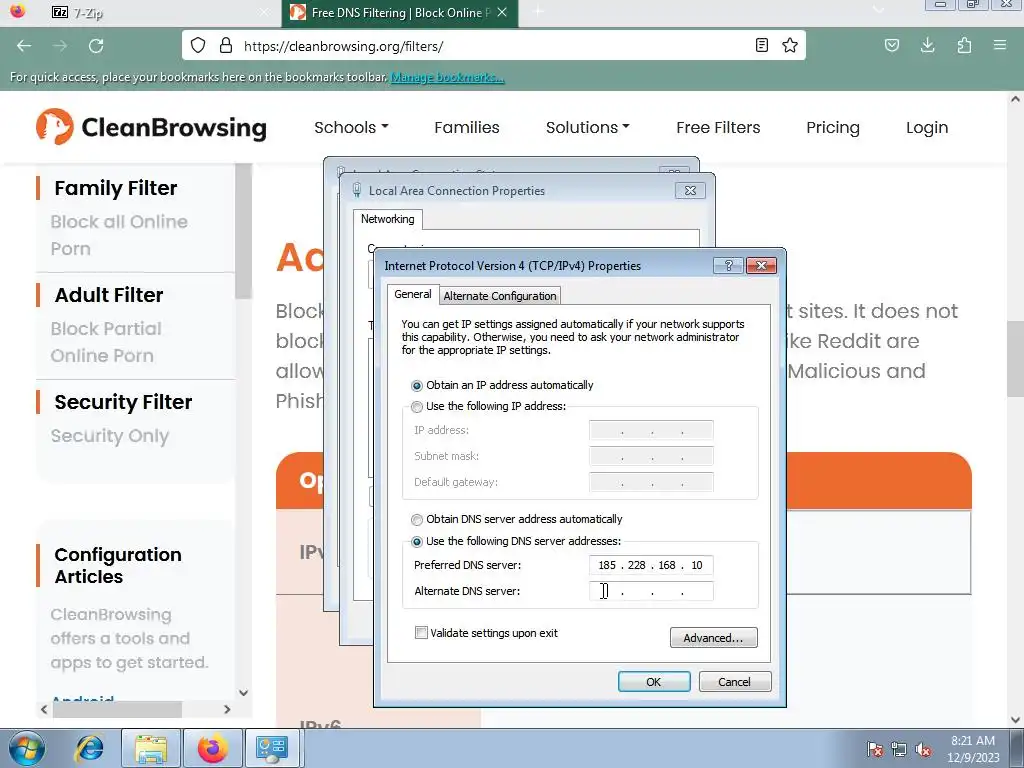Select Obtain DNS server address automatically
The height and width of the screenshot is (768, 1024).
(x=417, y=520)
